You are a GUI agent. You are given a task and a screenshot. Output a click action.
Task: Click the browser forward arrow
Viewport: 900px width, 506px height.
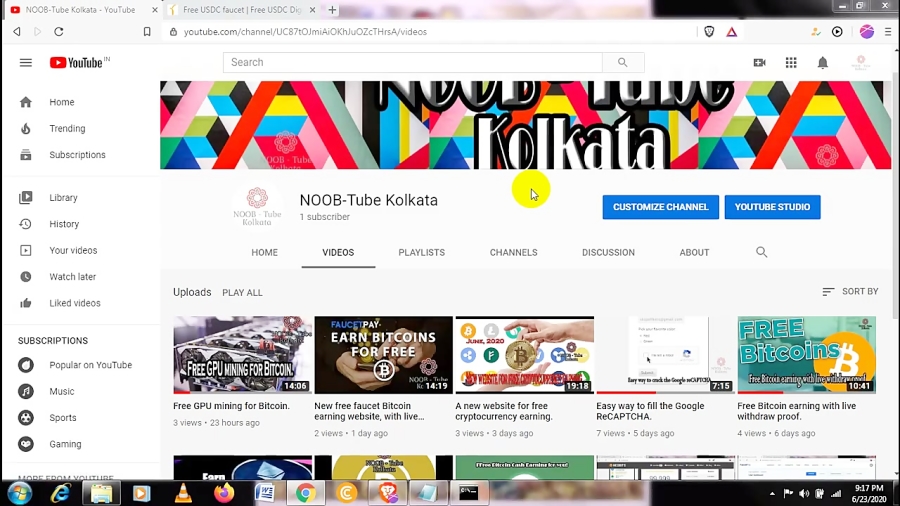(x=38, y=32)
